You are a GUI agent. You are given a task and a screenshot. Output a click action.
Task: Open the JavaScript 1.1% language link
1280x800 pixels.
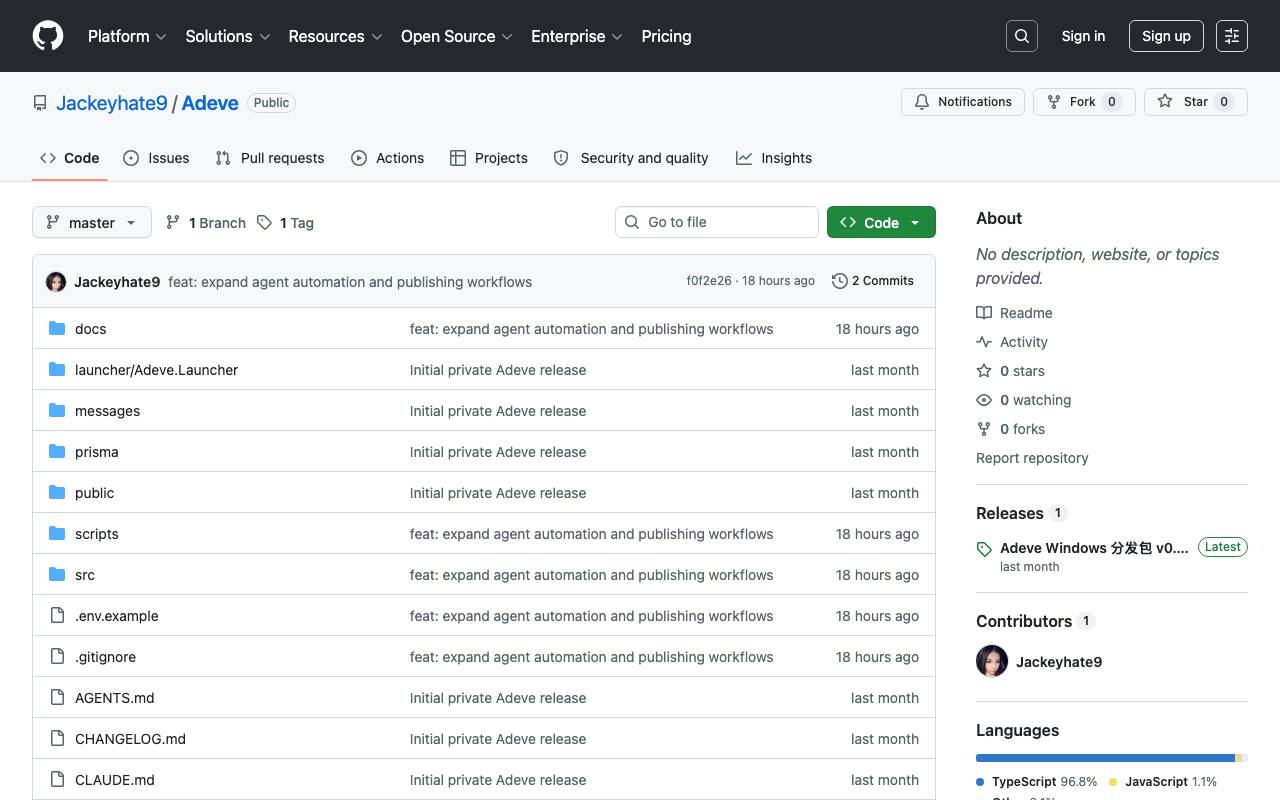(x=1163, y=782)
